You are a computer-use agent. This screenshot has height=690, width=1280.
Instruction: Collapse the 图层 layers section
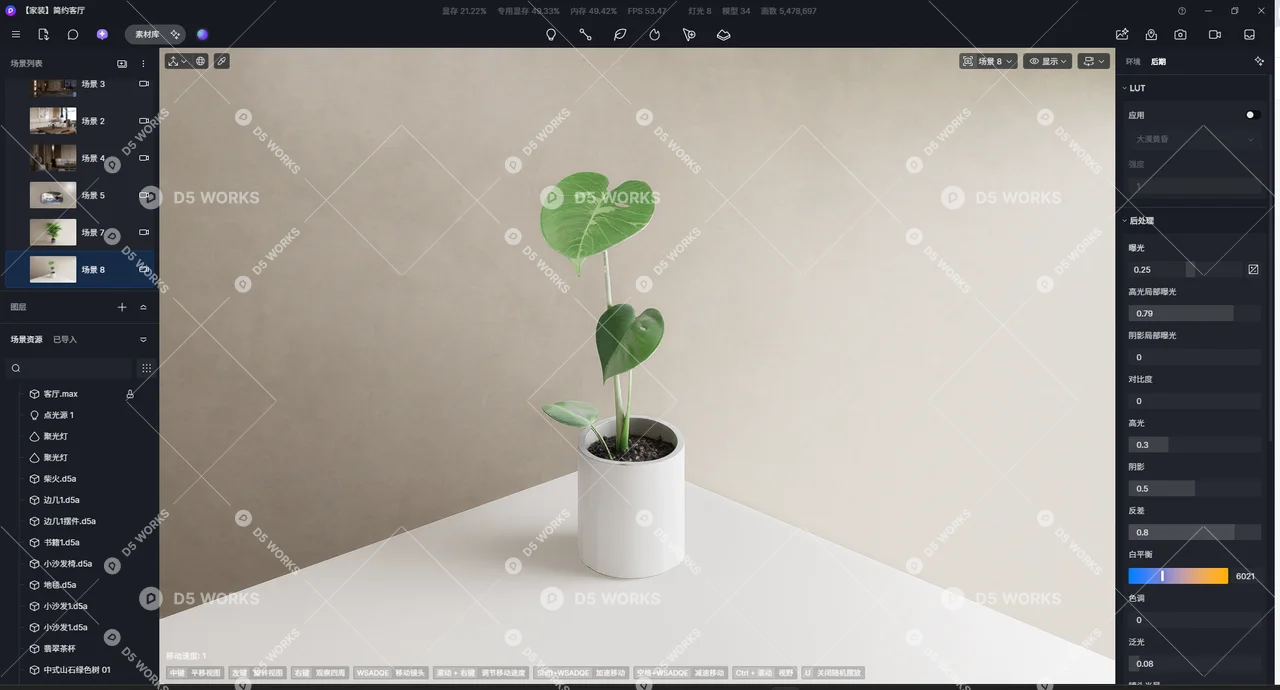click(x=143, y=307)
